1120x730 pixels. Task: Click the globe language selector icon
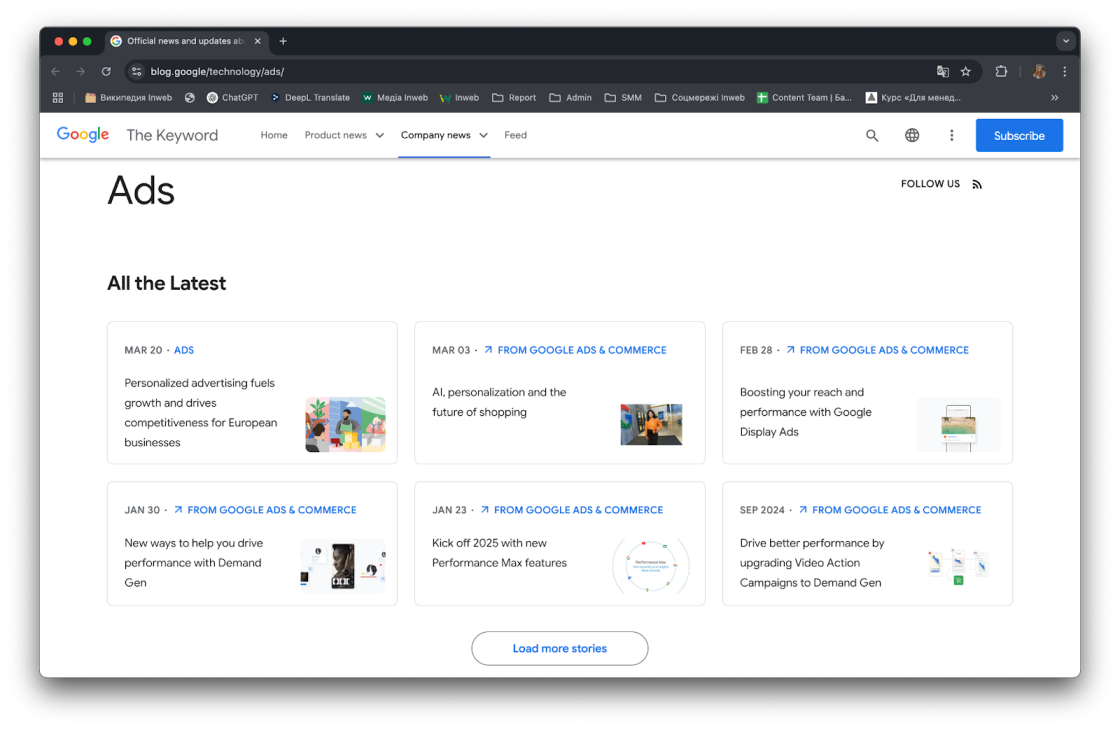pos(912,136)
